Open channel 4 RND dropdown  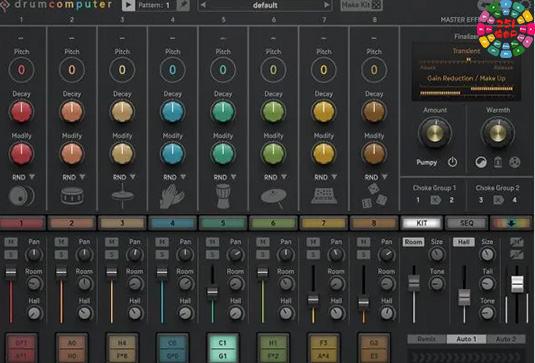pyautogui.click(x=174, y=177)
